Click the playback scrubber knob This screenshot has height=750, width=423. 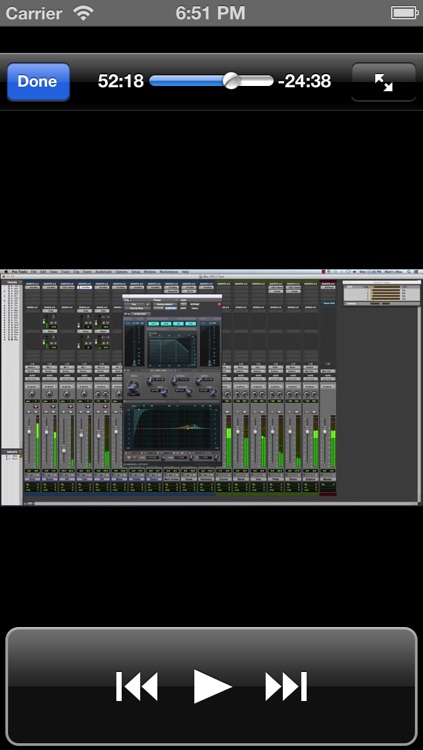point(232,81)
